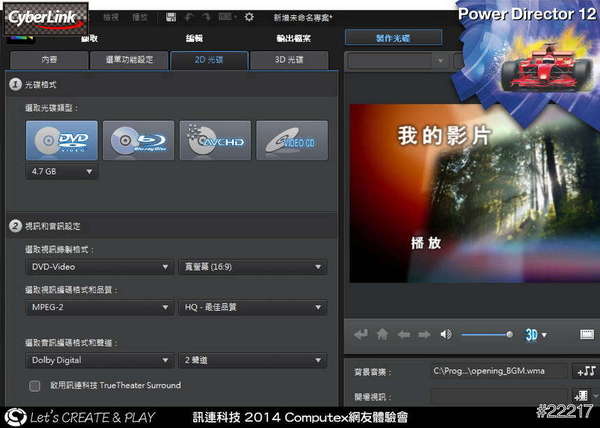
Task: Click the keyboard-like icon in preview controls
Action: [587, 335]
